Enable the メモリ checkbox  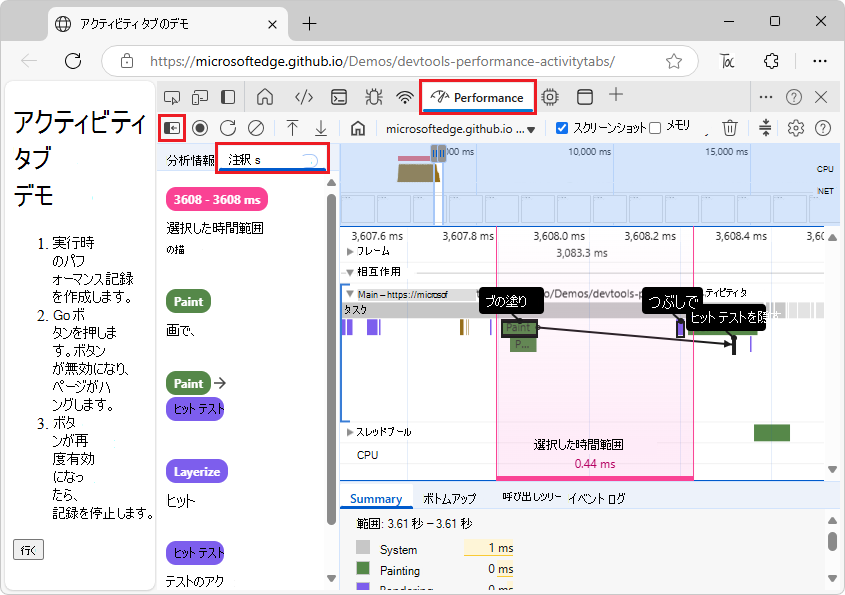point(654,126)
